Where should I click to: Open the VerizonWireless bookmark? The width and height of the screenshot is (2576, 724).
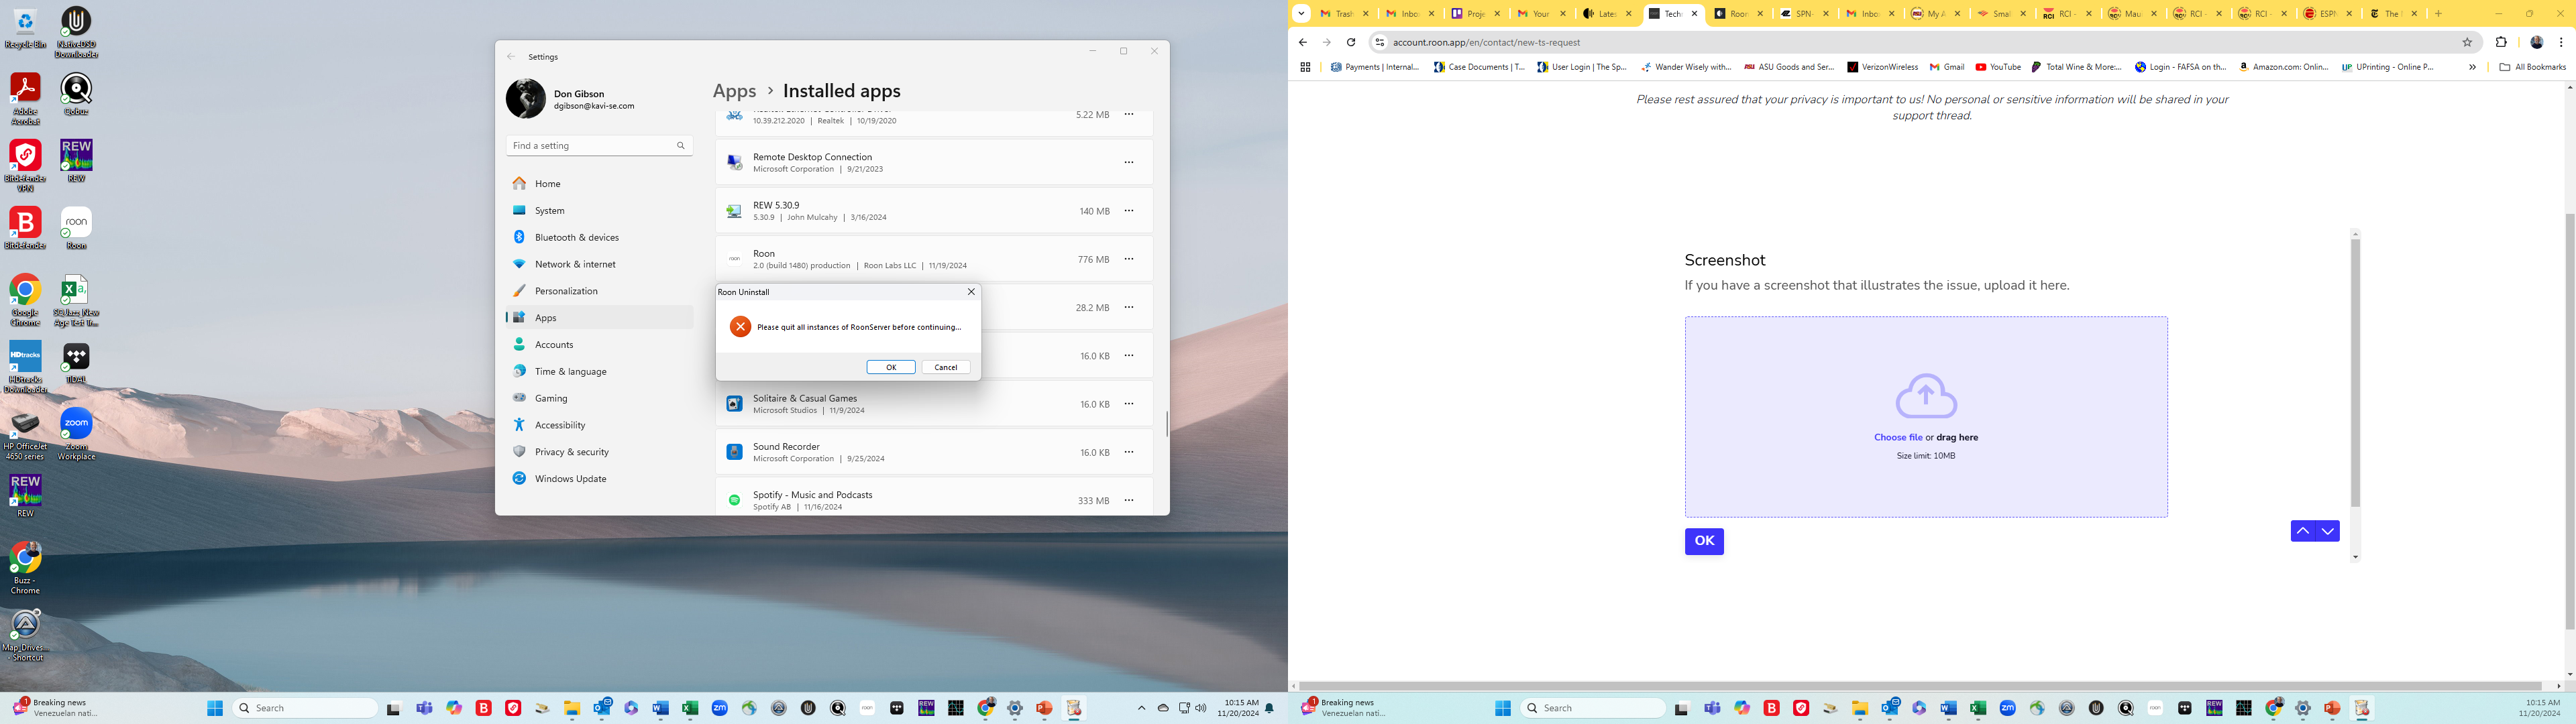click(1882, 67)
